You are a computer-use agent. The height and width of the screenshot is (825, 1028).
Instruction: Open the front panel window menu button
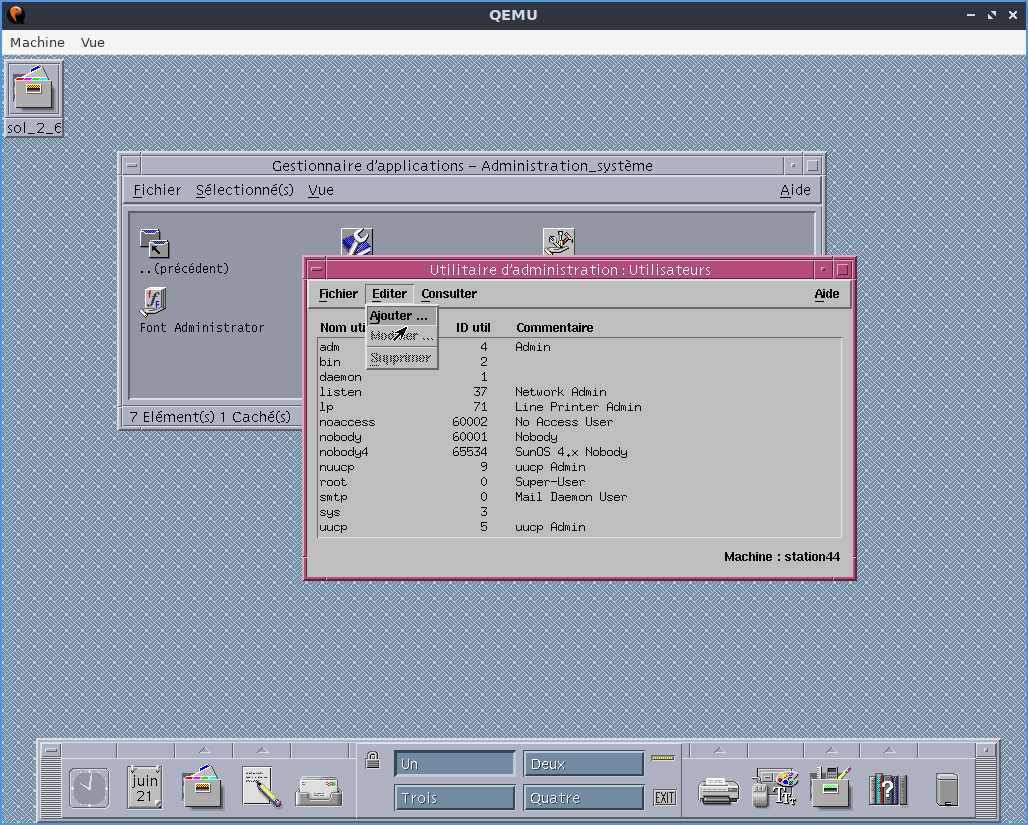(50, 750)
